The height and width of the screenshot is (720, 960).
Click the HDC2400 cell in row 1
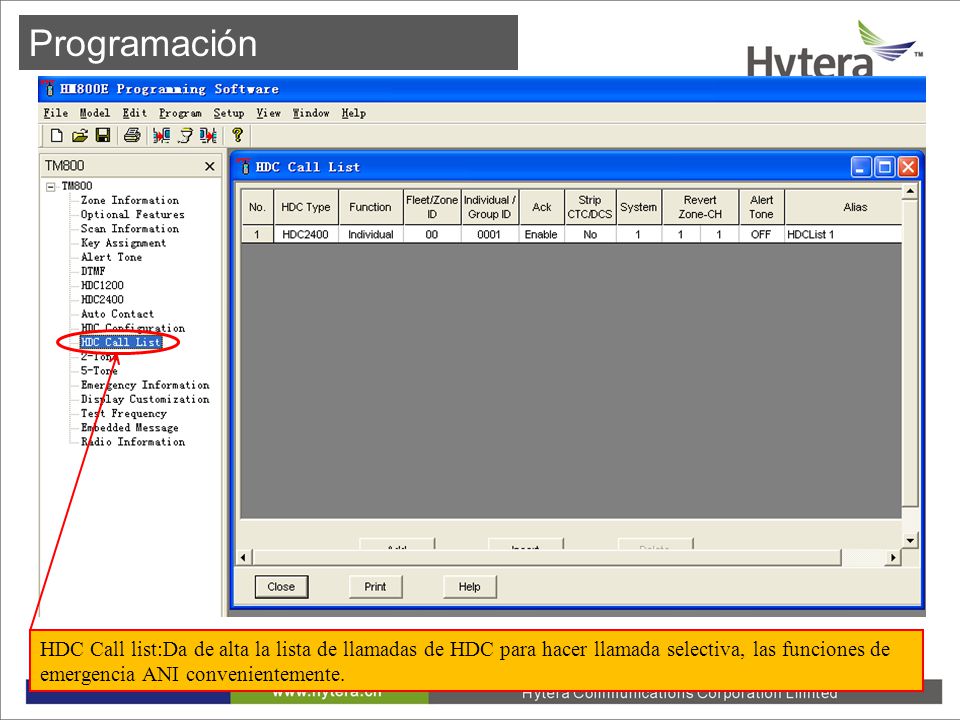point(306,234)
